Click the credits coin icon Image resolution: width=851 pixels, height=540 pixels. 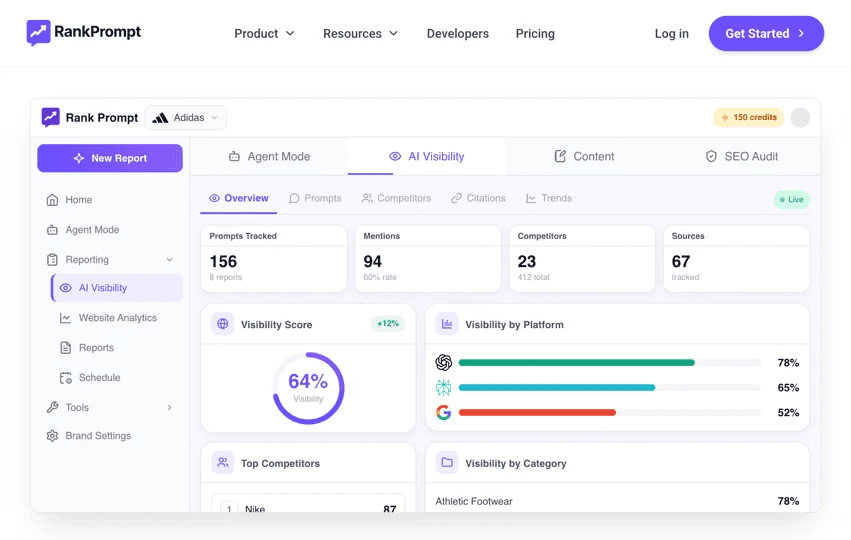coord(725,117)
